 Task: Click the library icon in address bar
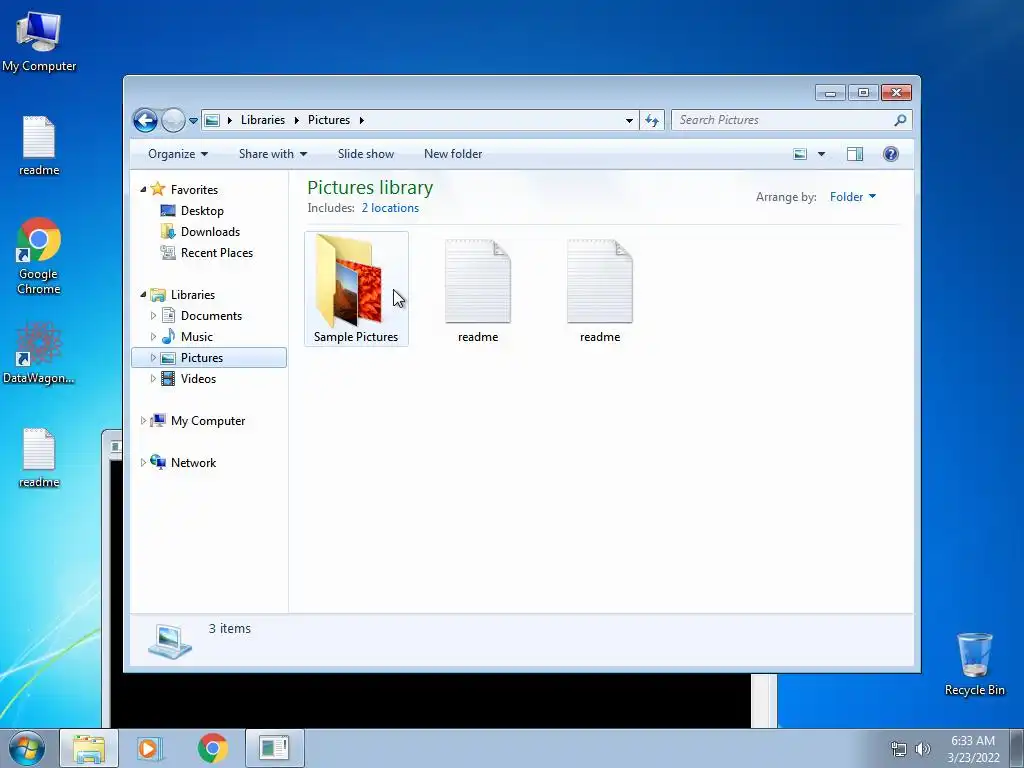pyautogui.click(x=212, y=120)
